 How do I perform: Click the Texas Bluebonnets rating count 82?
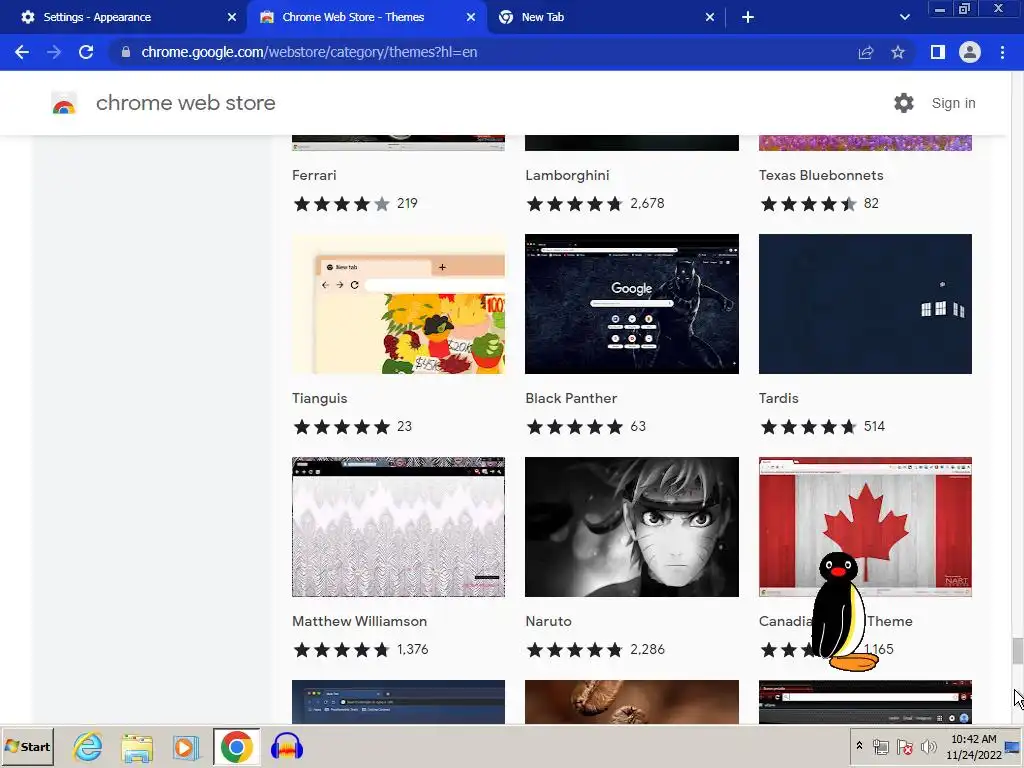tap(871, 204)
